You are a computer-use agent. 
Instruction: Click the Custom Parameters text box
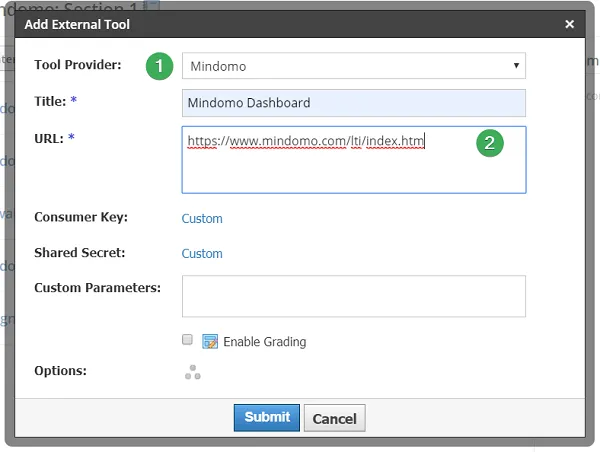coord(354,296)
